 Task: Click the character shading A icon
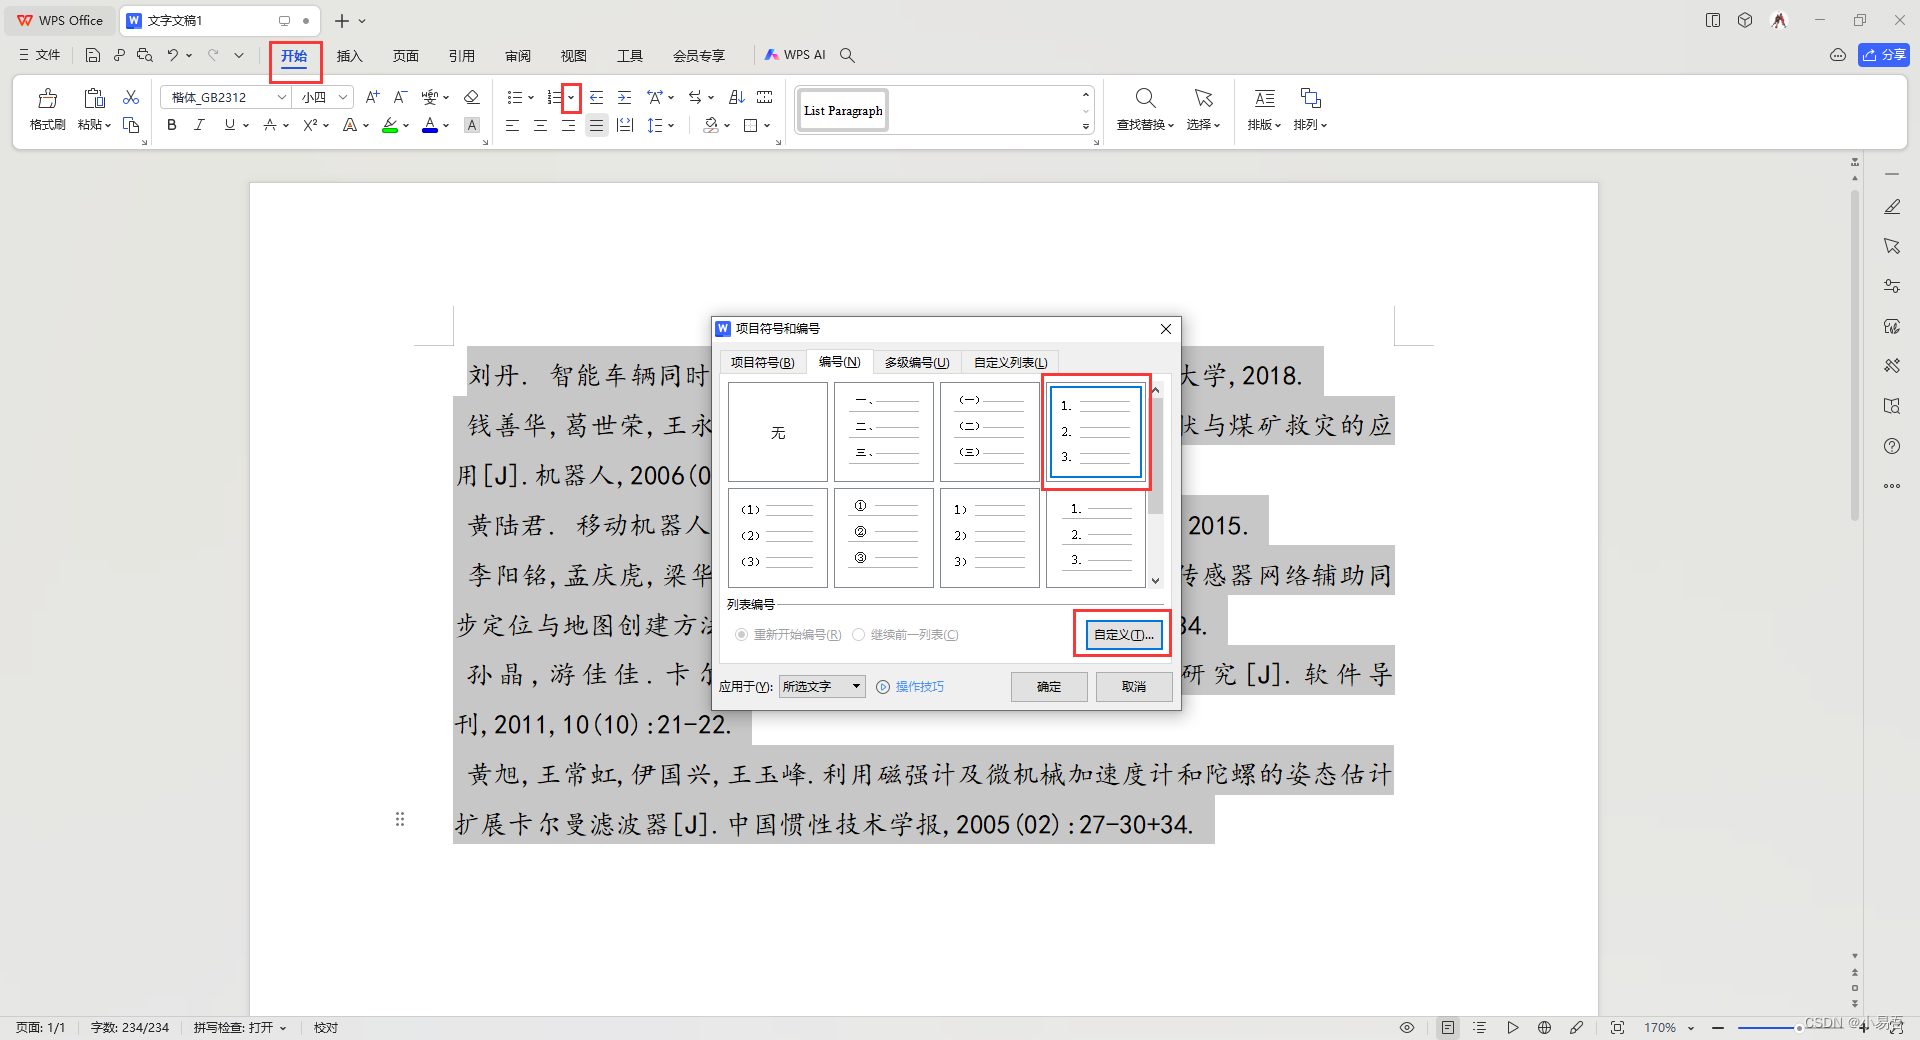(x=472, y=125)
